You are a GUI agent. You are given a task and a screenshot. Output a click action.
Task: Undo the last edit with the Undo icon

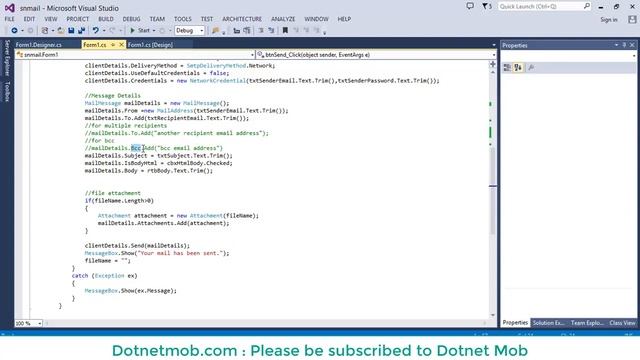pos(96,31)
